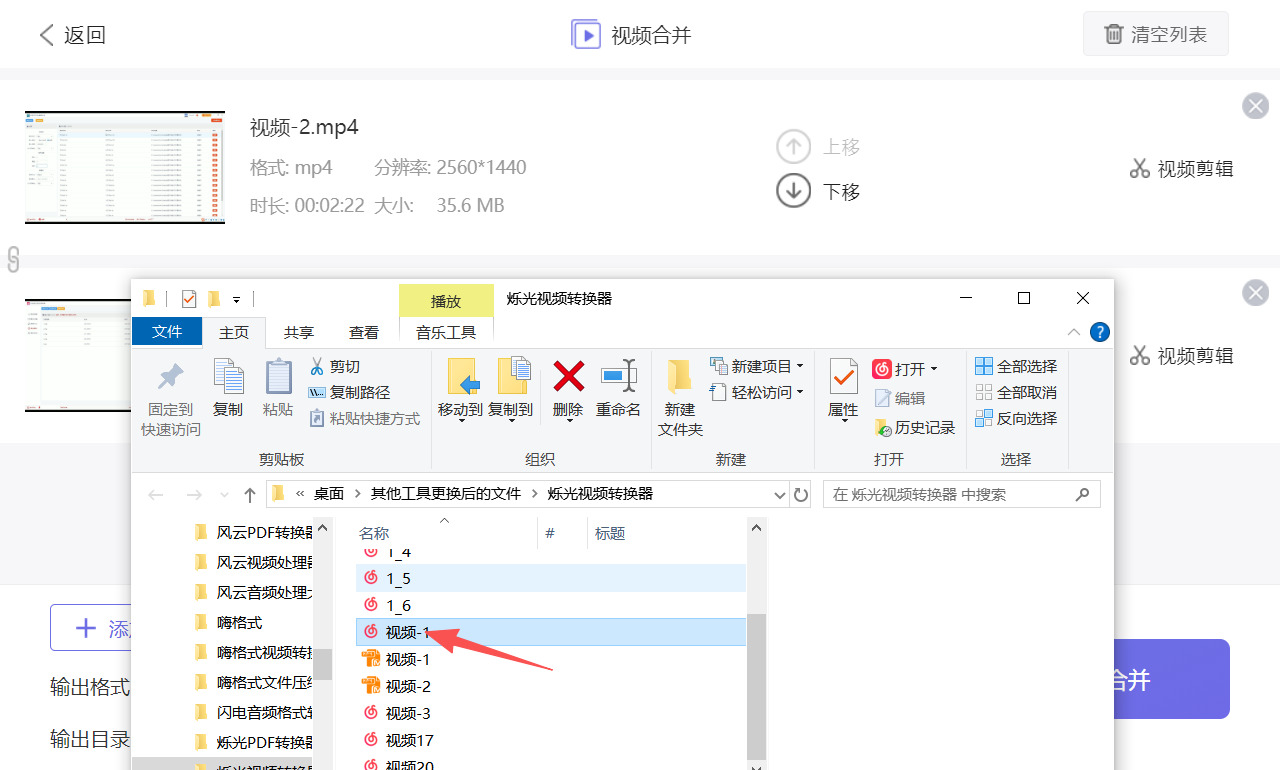Open 视频剪辑 for the second video

point(1181,355)
